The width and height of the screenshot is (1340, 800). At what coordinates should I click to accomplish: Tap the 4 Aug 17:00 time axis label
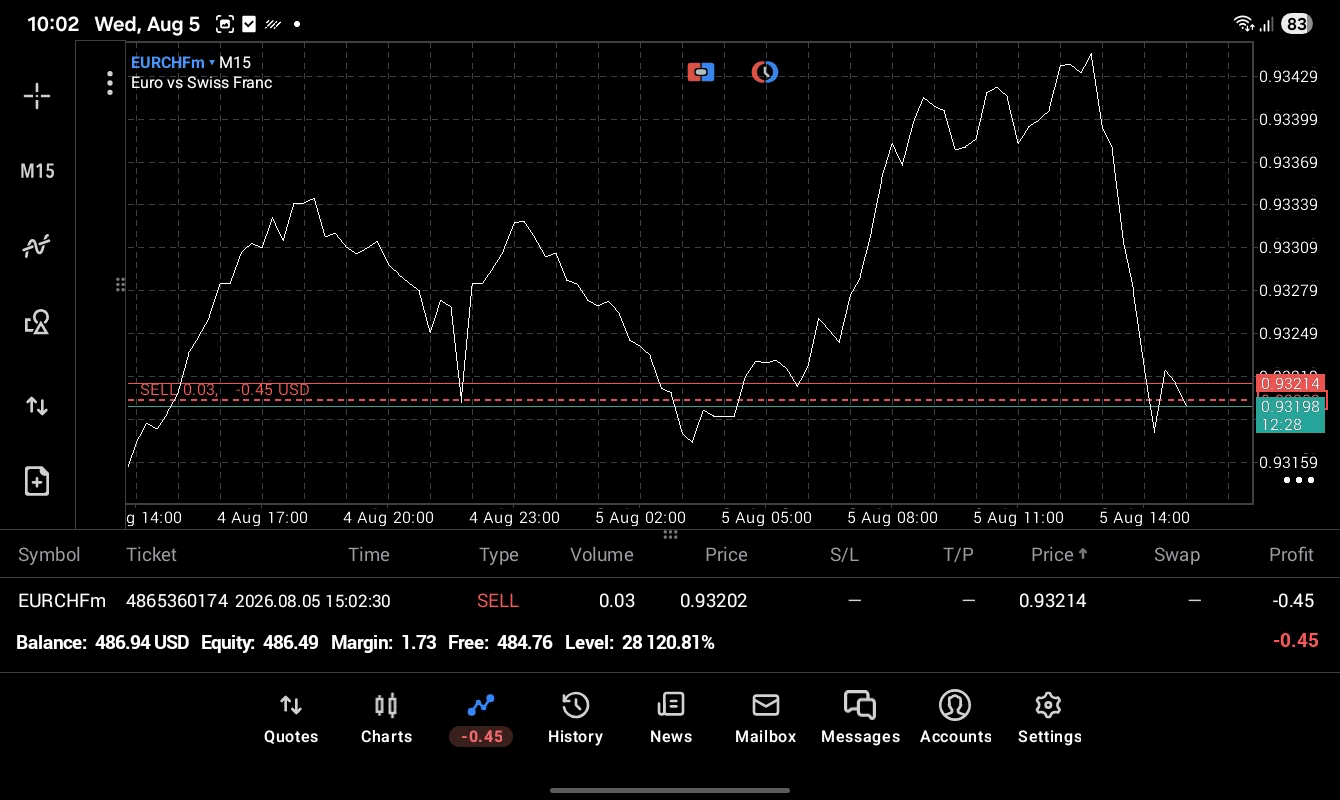click(x=263, y=518)
